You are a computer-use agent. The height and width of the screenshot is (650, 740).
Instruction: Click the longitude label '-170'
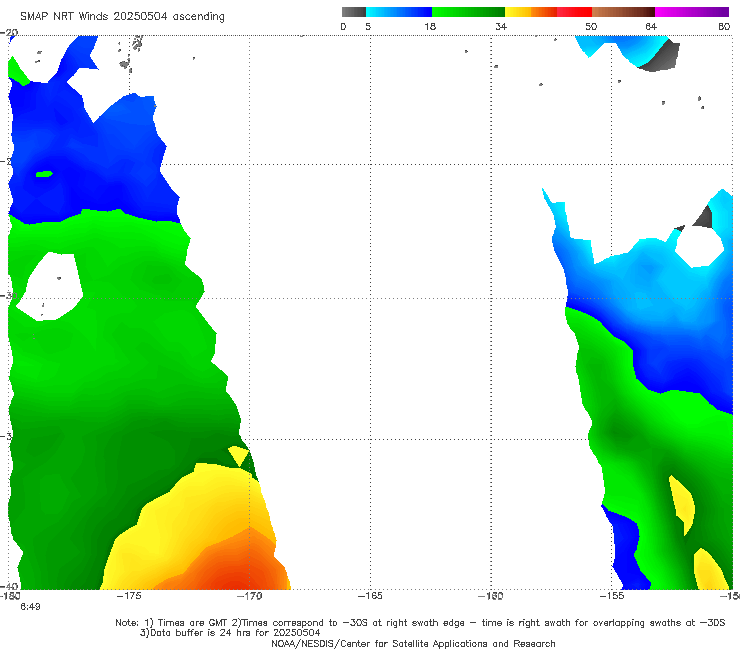(249, 596)
